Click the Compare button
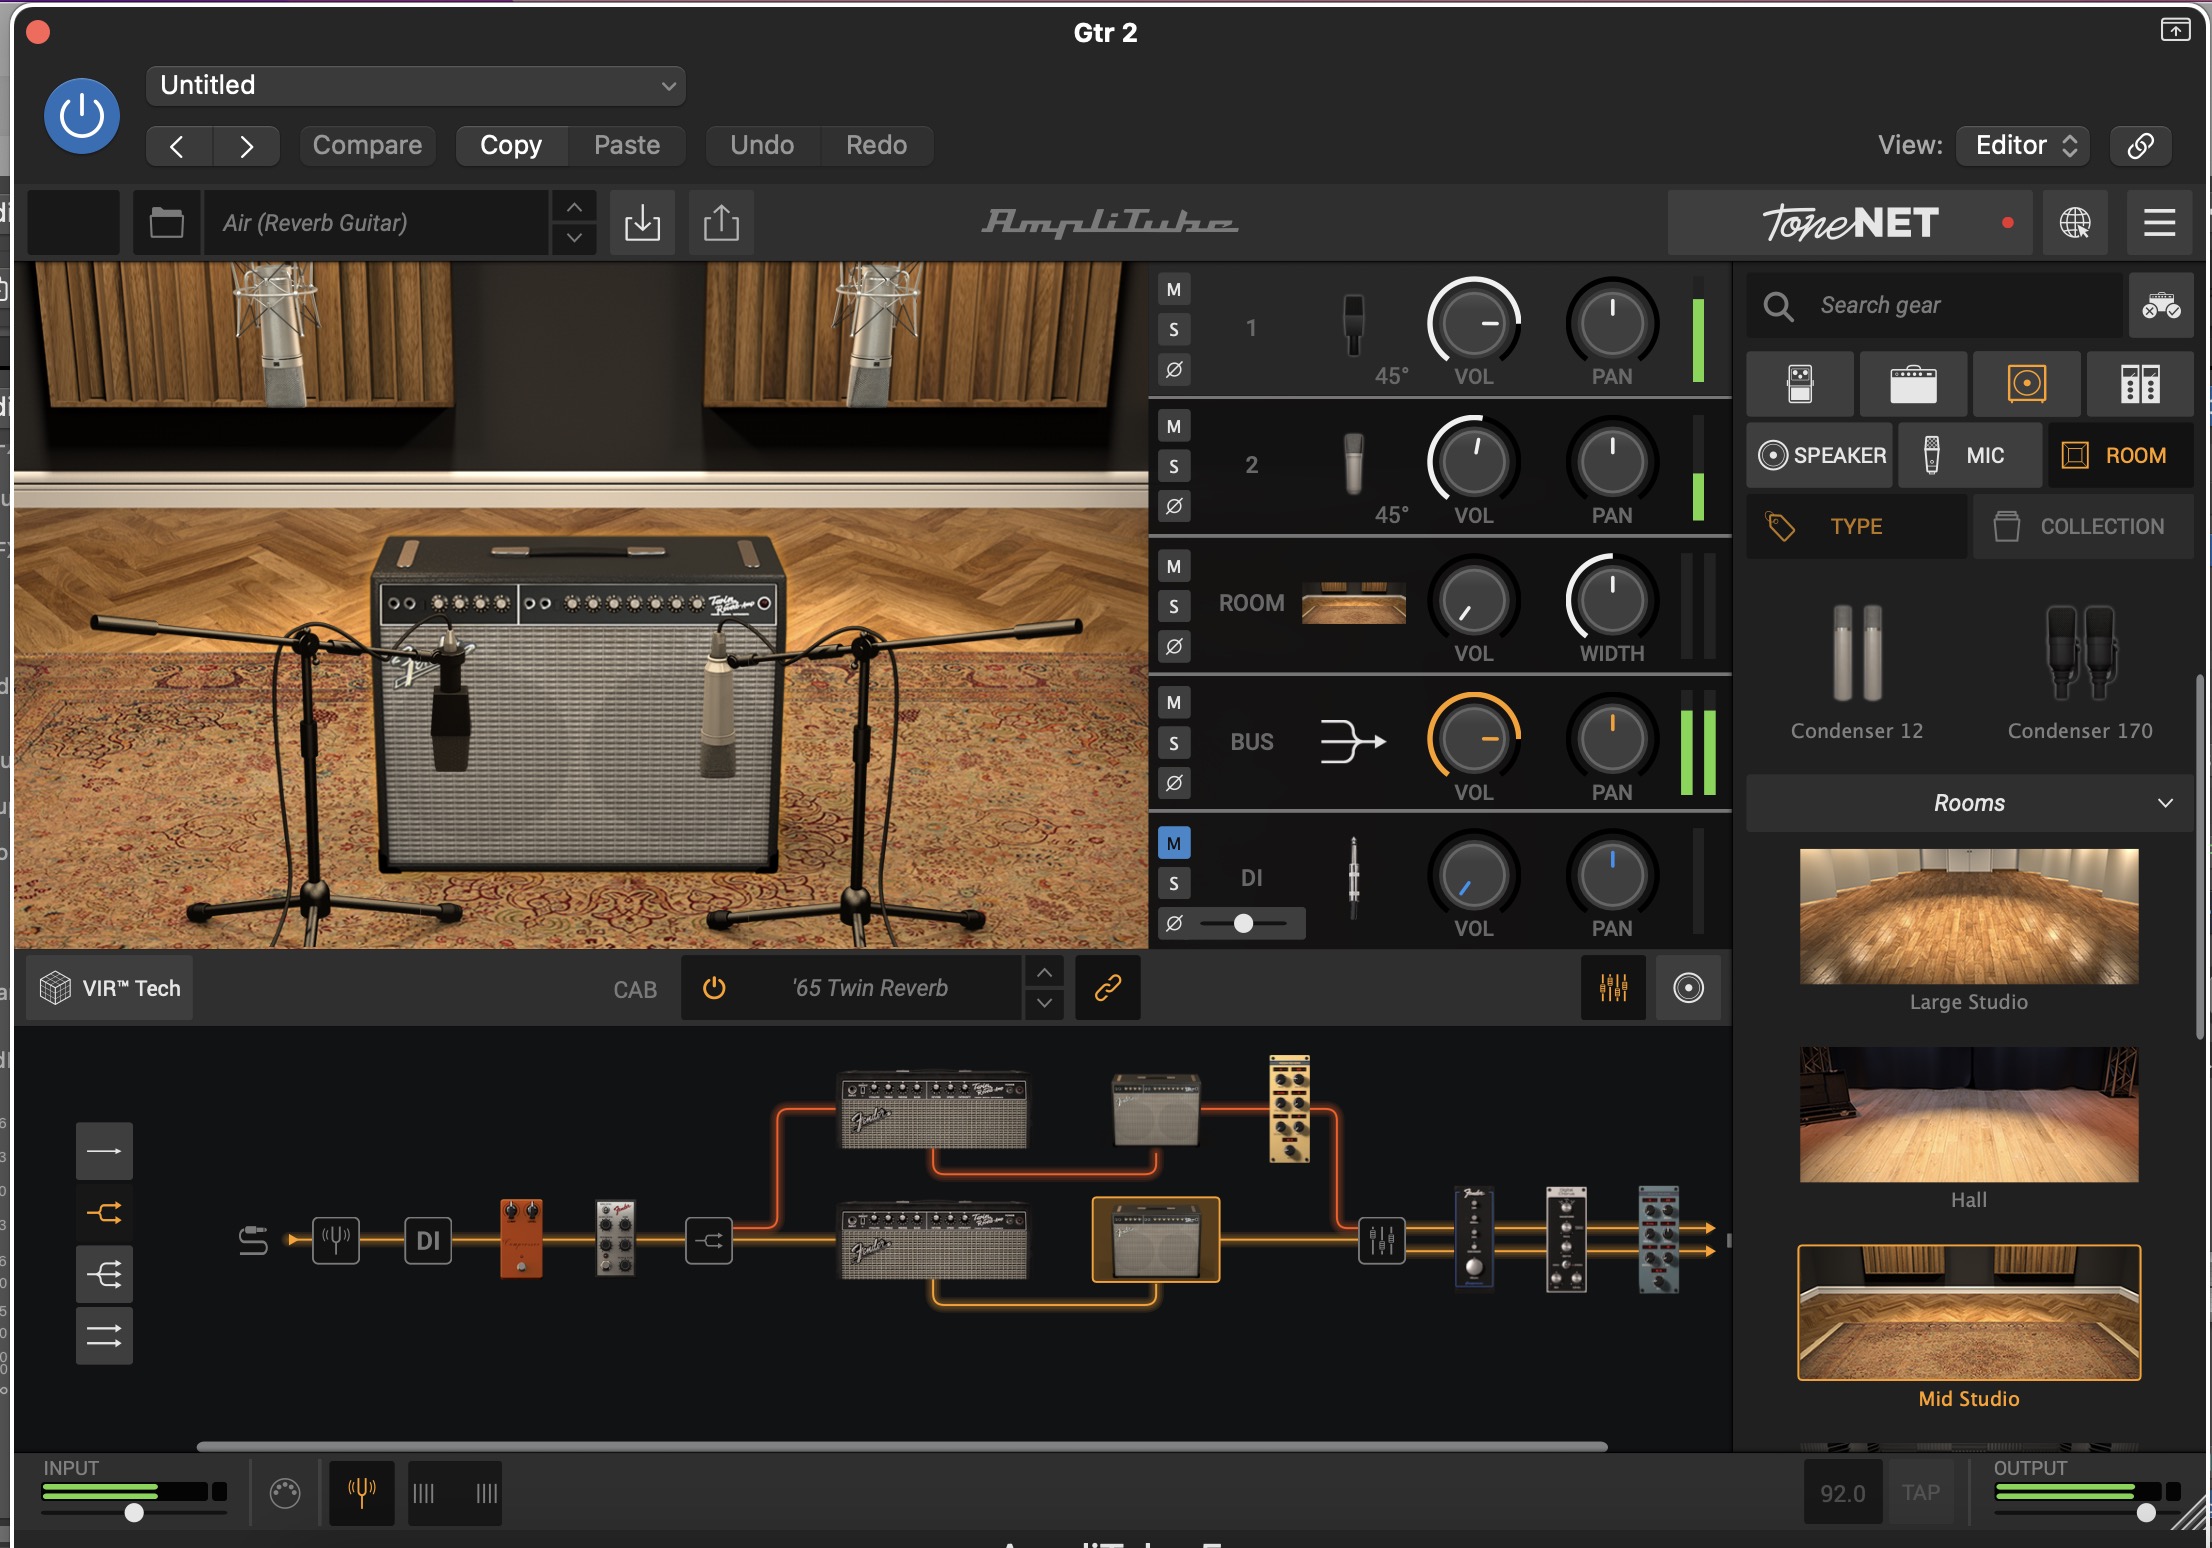Image resolution: width=2212 pixels, height=1548 pixels. click(x=367, y=146)
